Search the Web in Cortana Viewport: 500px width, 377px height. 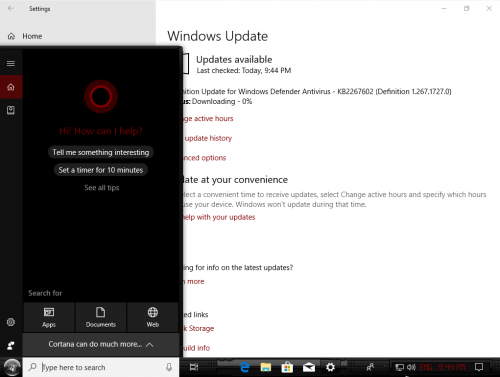click(153, 317)
